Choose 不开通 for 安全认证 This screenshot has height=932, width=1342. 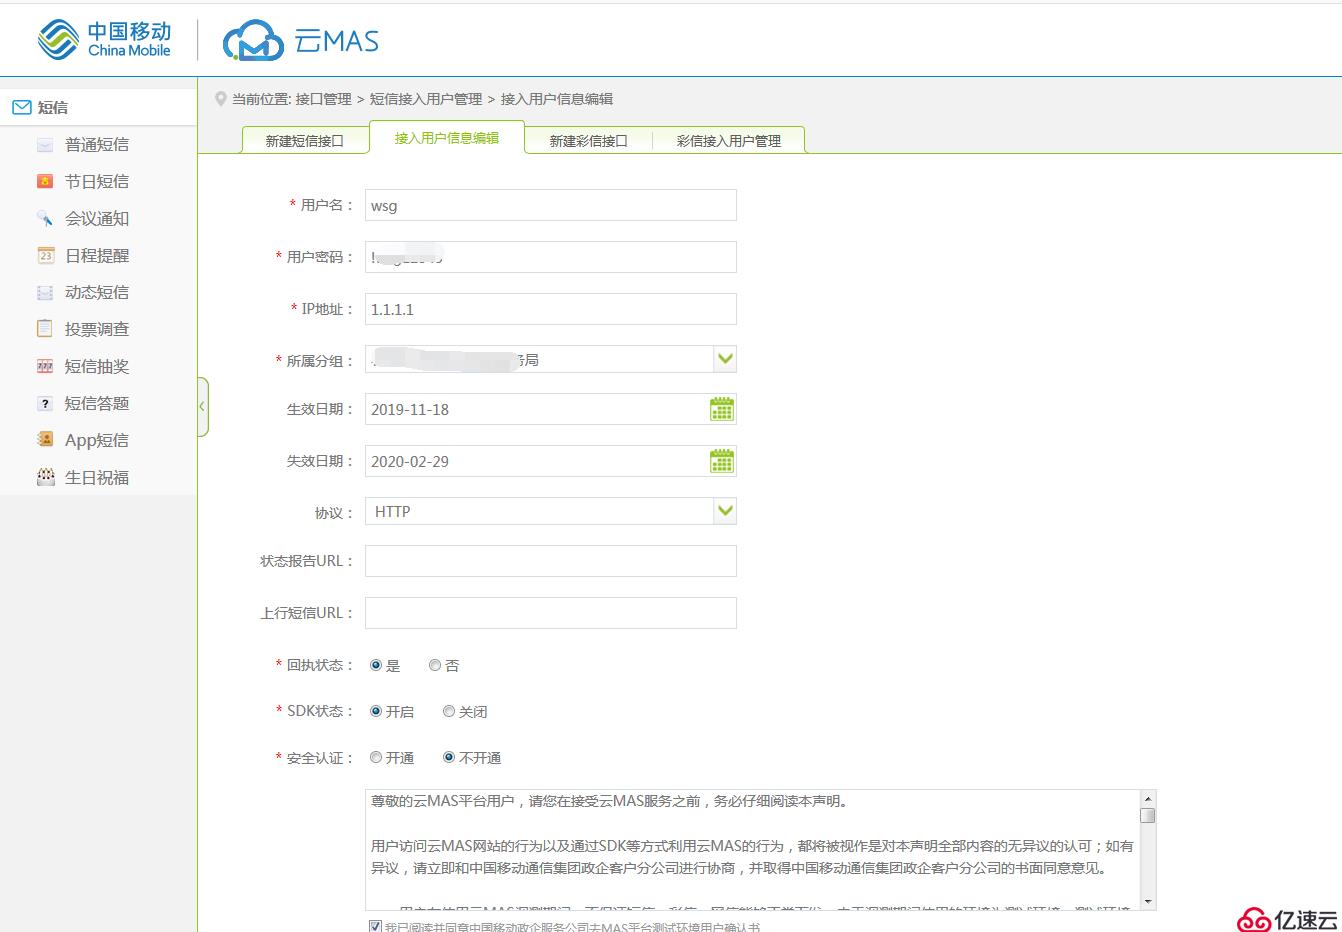(x=449, y=757)
